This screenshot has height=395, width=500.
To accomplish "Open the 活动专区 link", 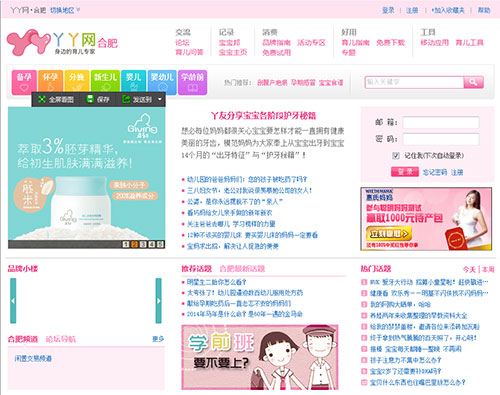I will click(311, 43).
